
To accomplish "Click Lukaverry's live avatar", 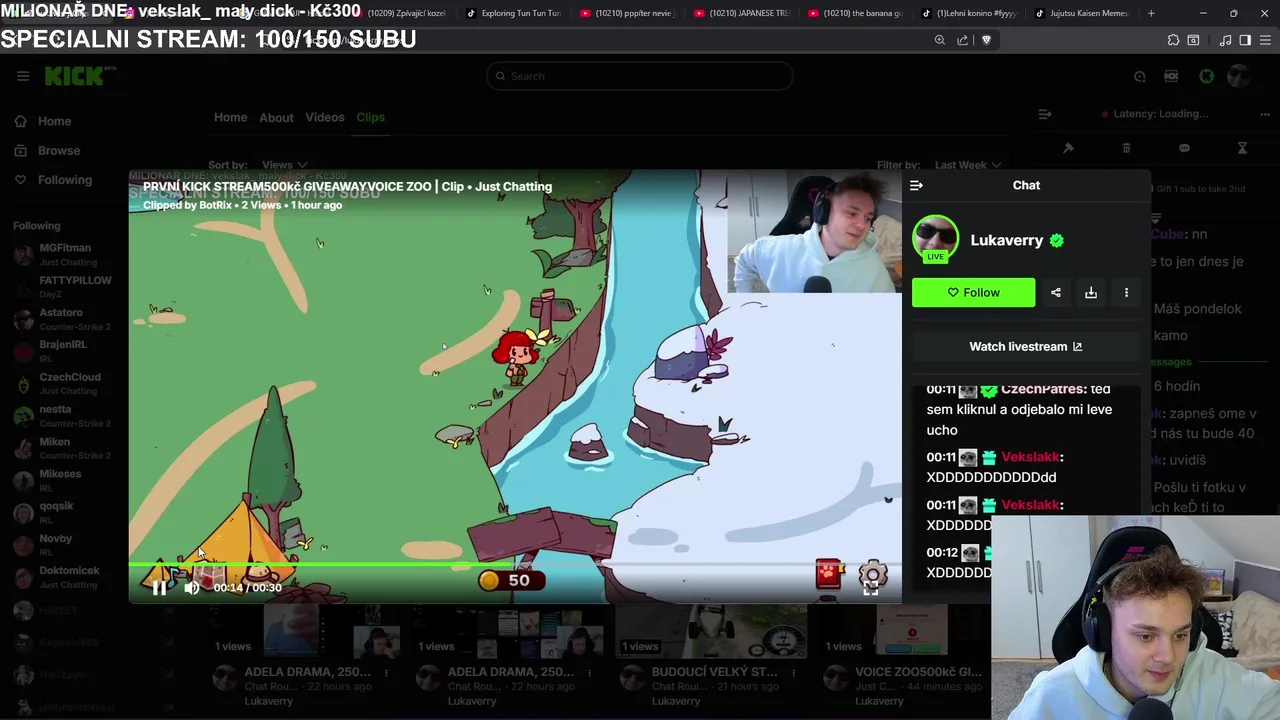I will 935,239.
